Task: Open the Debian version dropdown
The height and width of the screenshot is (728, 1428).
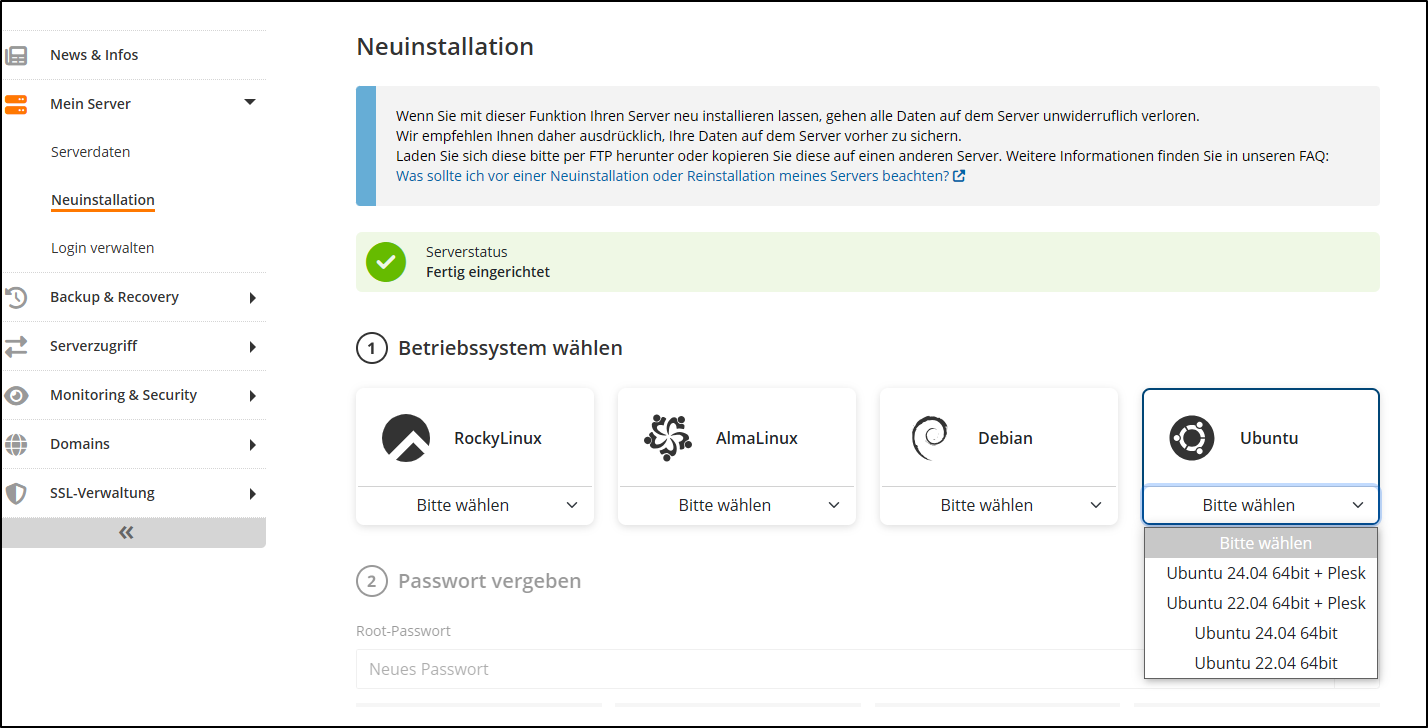Action: (x=998, y=505)
